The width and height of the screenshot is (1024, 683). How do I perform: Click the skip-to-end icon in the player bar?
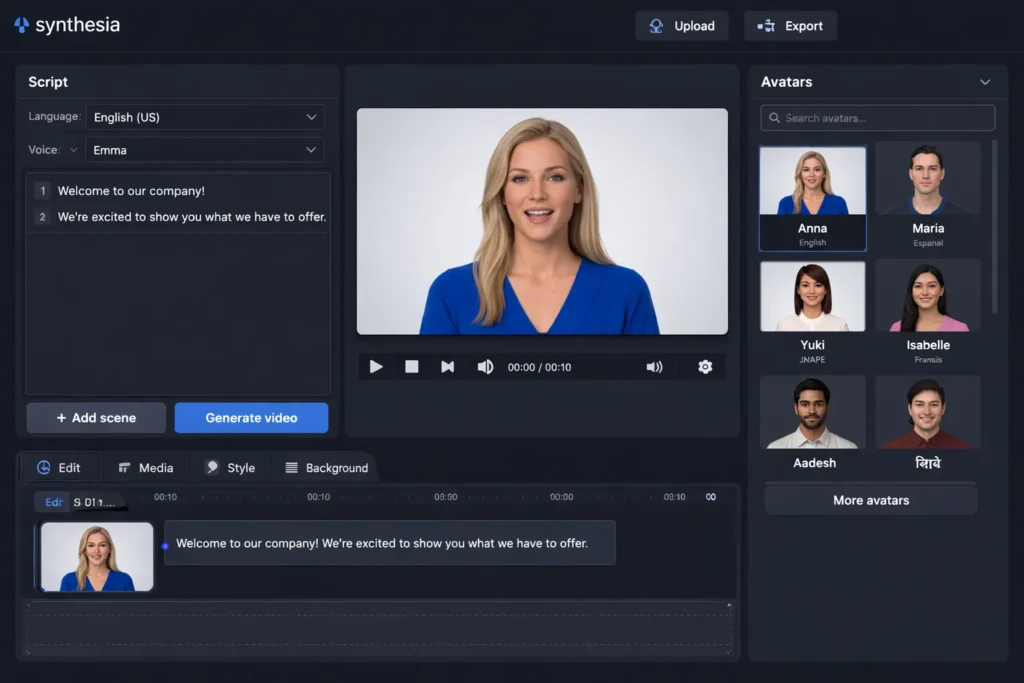click(447, 367)
